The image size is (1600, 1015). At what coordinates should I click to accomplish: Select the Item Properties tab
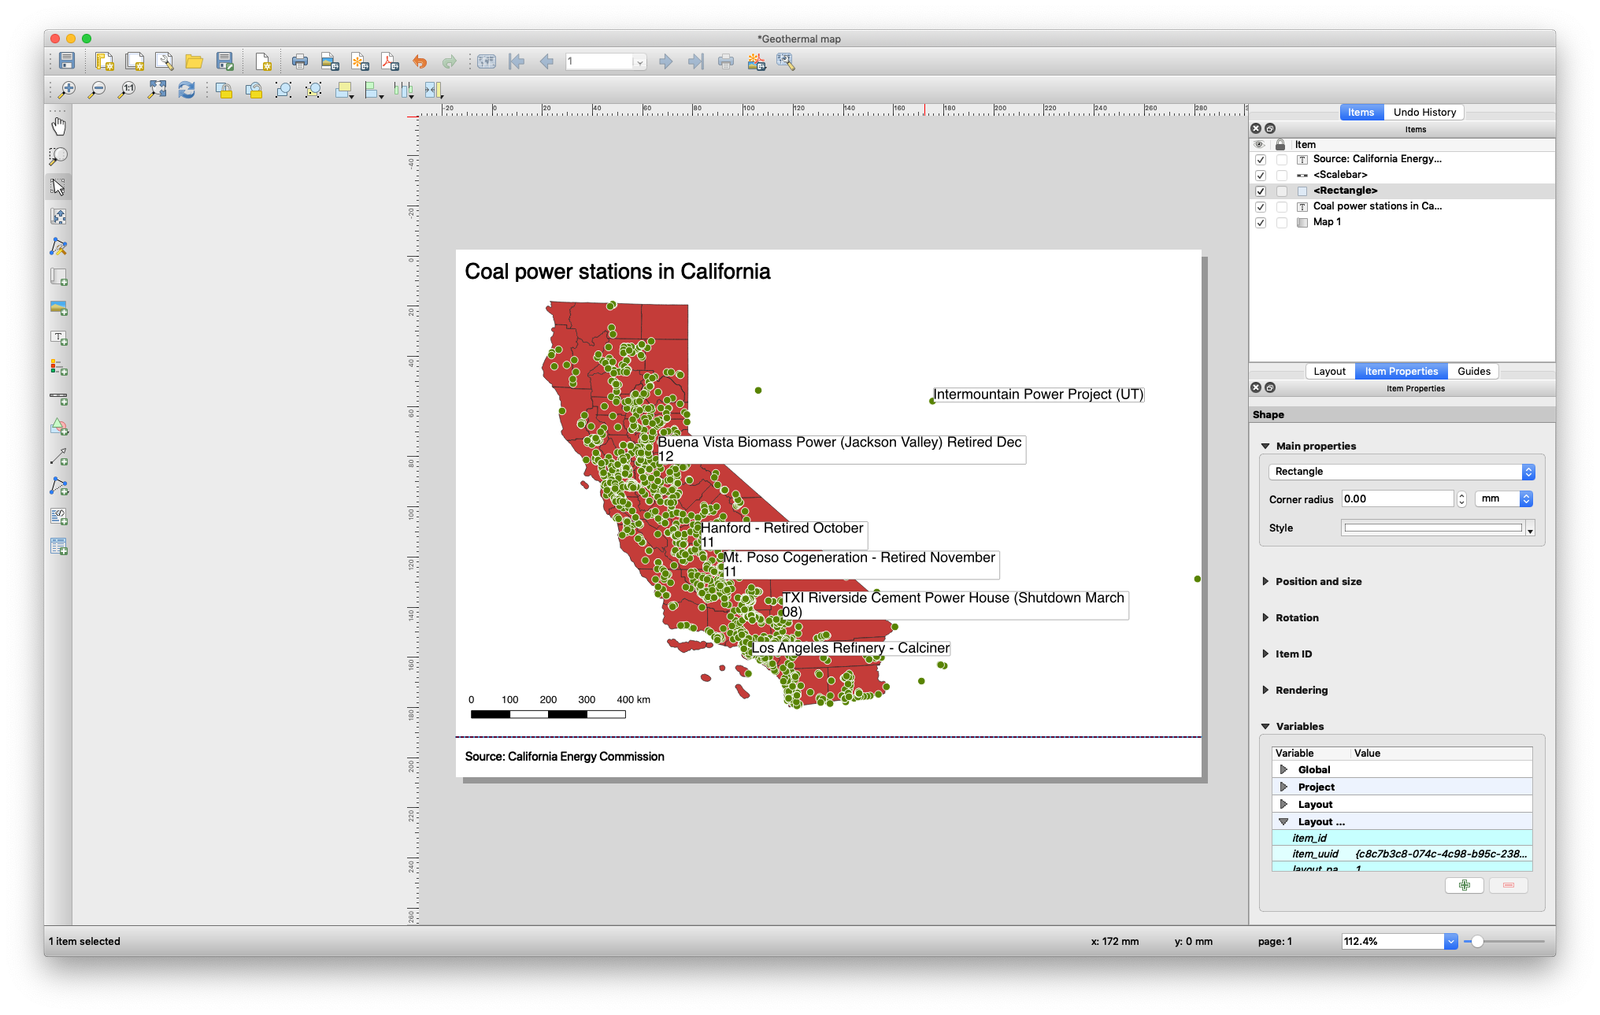tap(1401, 371)
